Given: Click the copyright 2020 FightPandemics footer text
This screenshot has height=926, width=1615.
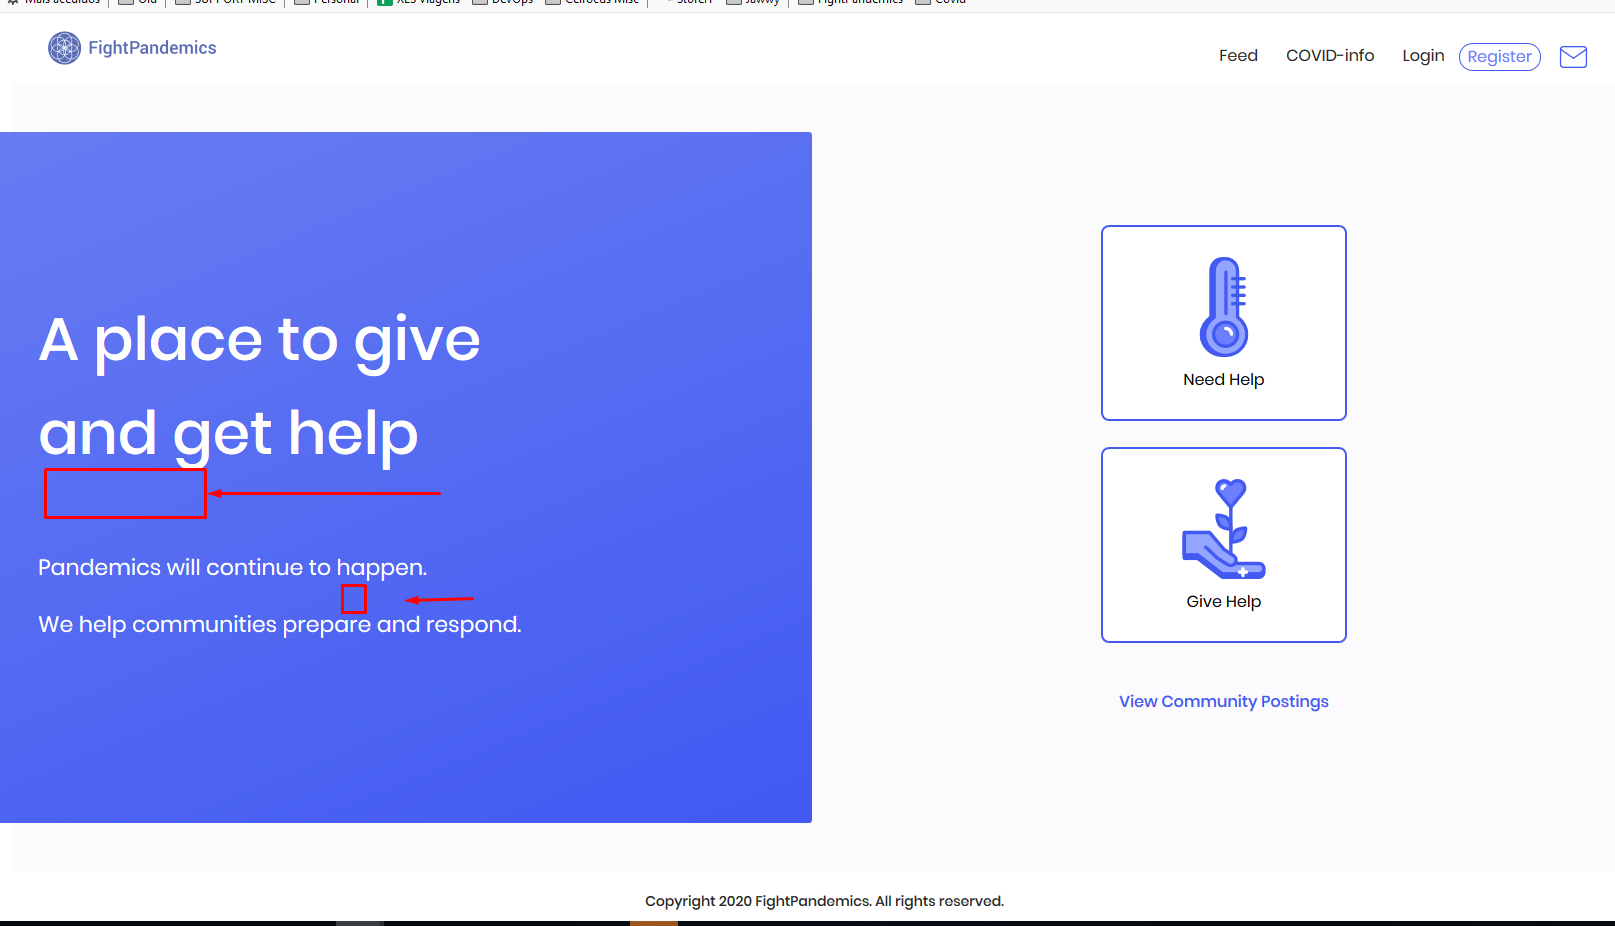Looking at the screenshot, I should [x=824, y=901].
